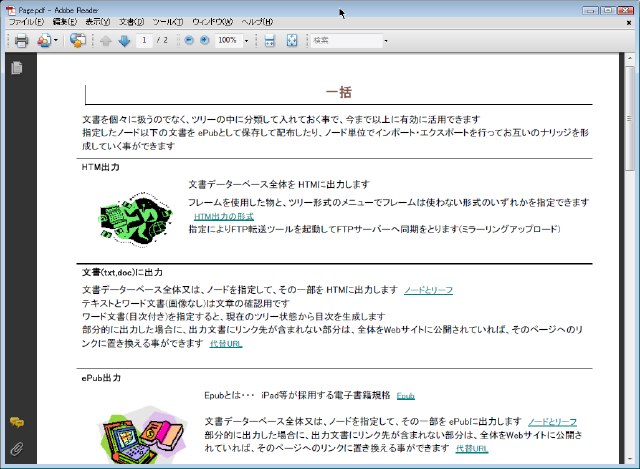Image resolution: width=640 pixels, height=469 pixels.
Task: Close the document with menu bar X
Action: pos(629,23)
